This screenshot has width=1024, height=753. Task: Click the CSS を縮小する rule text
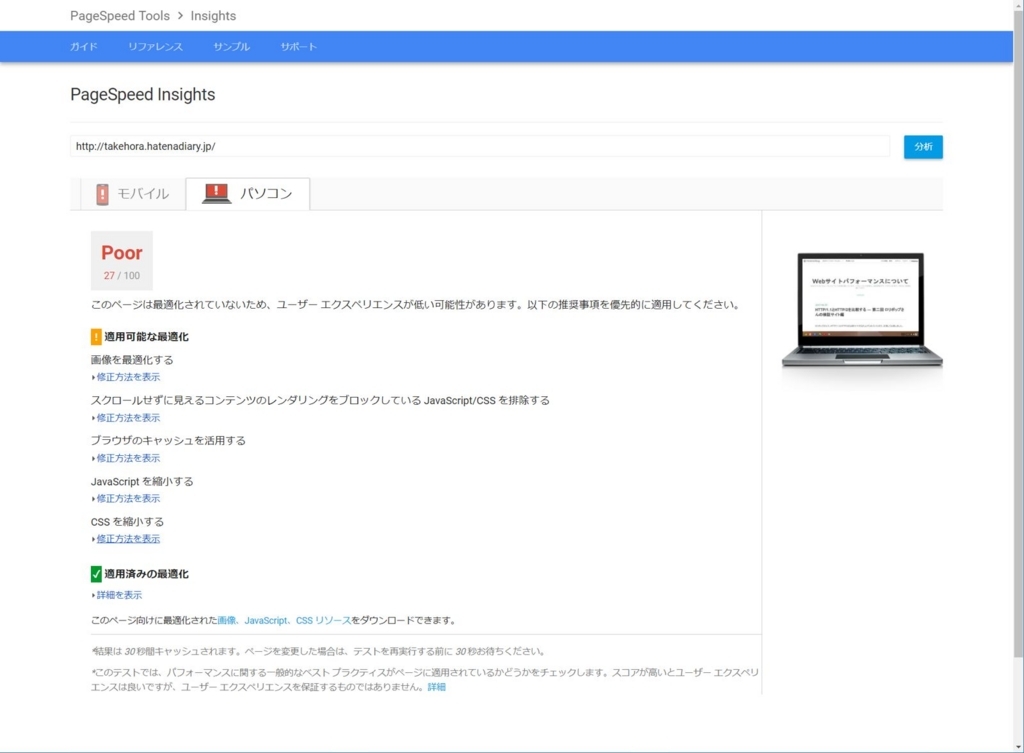[127, 522]
